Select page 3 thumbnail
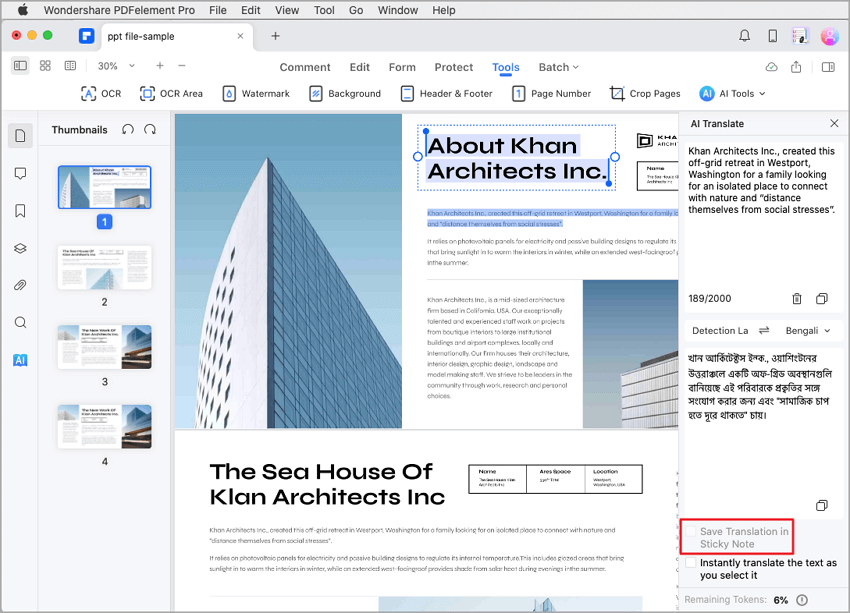Image resolution: width=850 pixels, height=613 pixels. 105,347
